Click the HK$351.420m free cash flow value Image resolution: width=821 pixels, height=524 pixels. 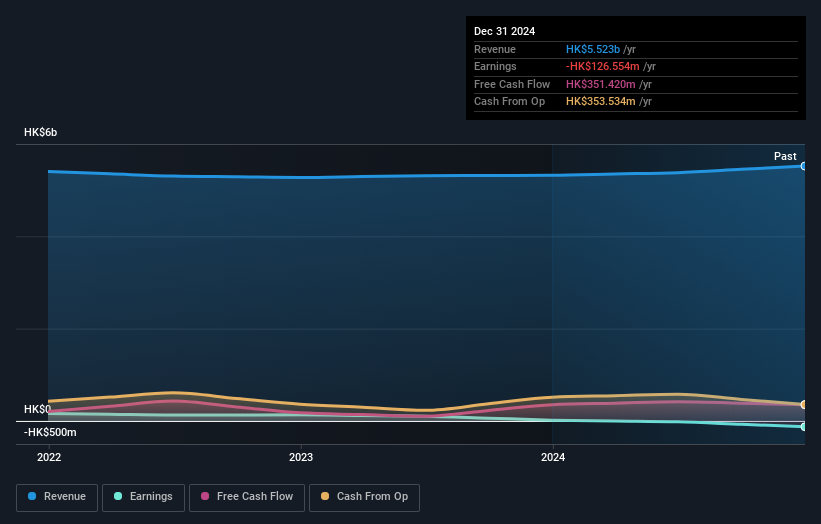(601, 84)
